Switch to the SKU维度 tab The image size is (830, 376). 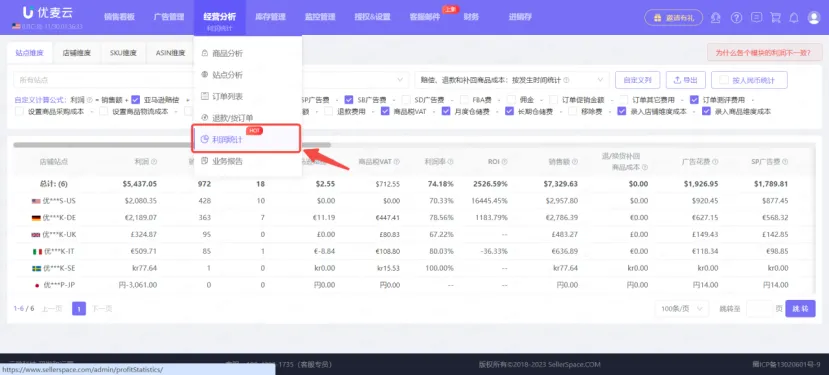123,53
